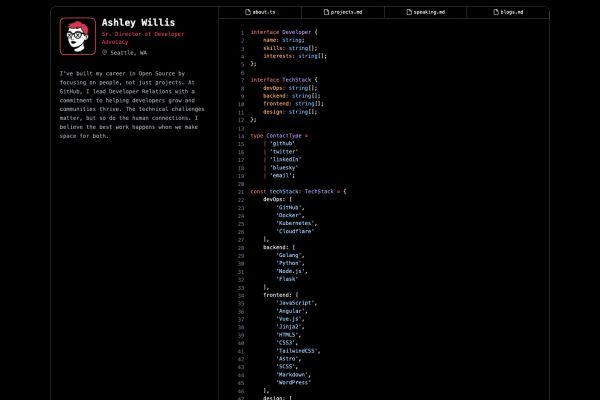Click the file icon on speaking.md tab
Viewport: 600px width, 400px height.
point(409,12)
